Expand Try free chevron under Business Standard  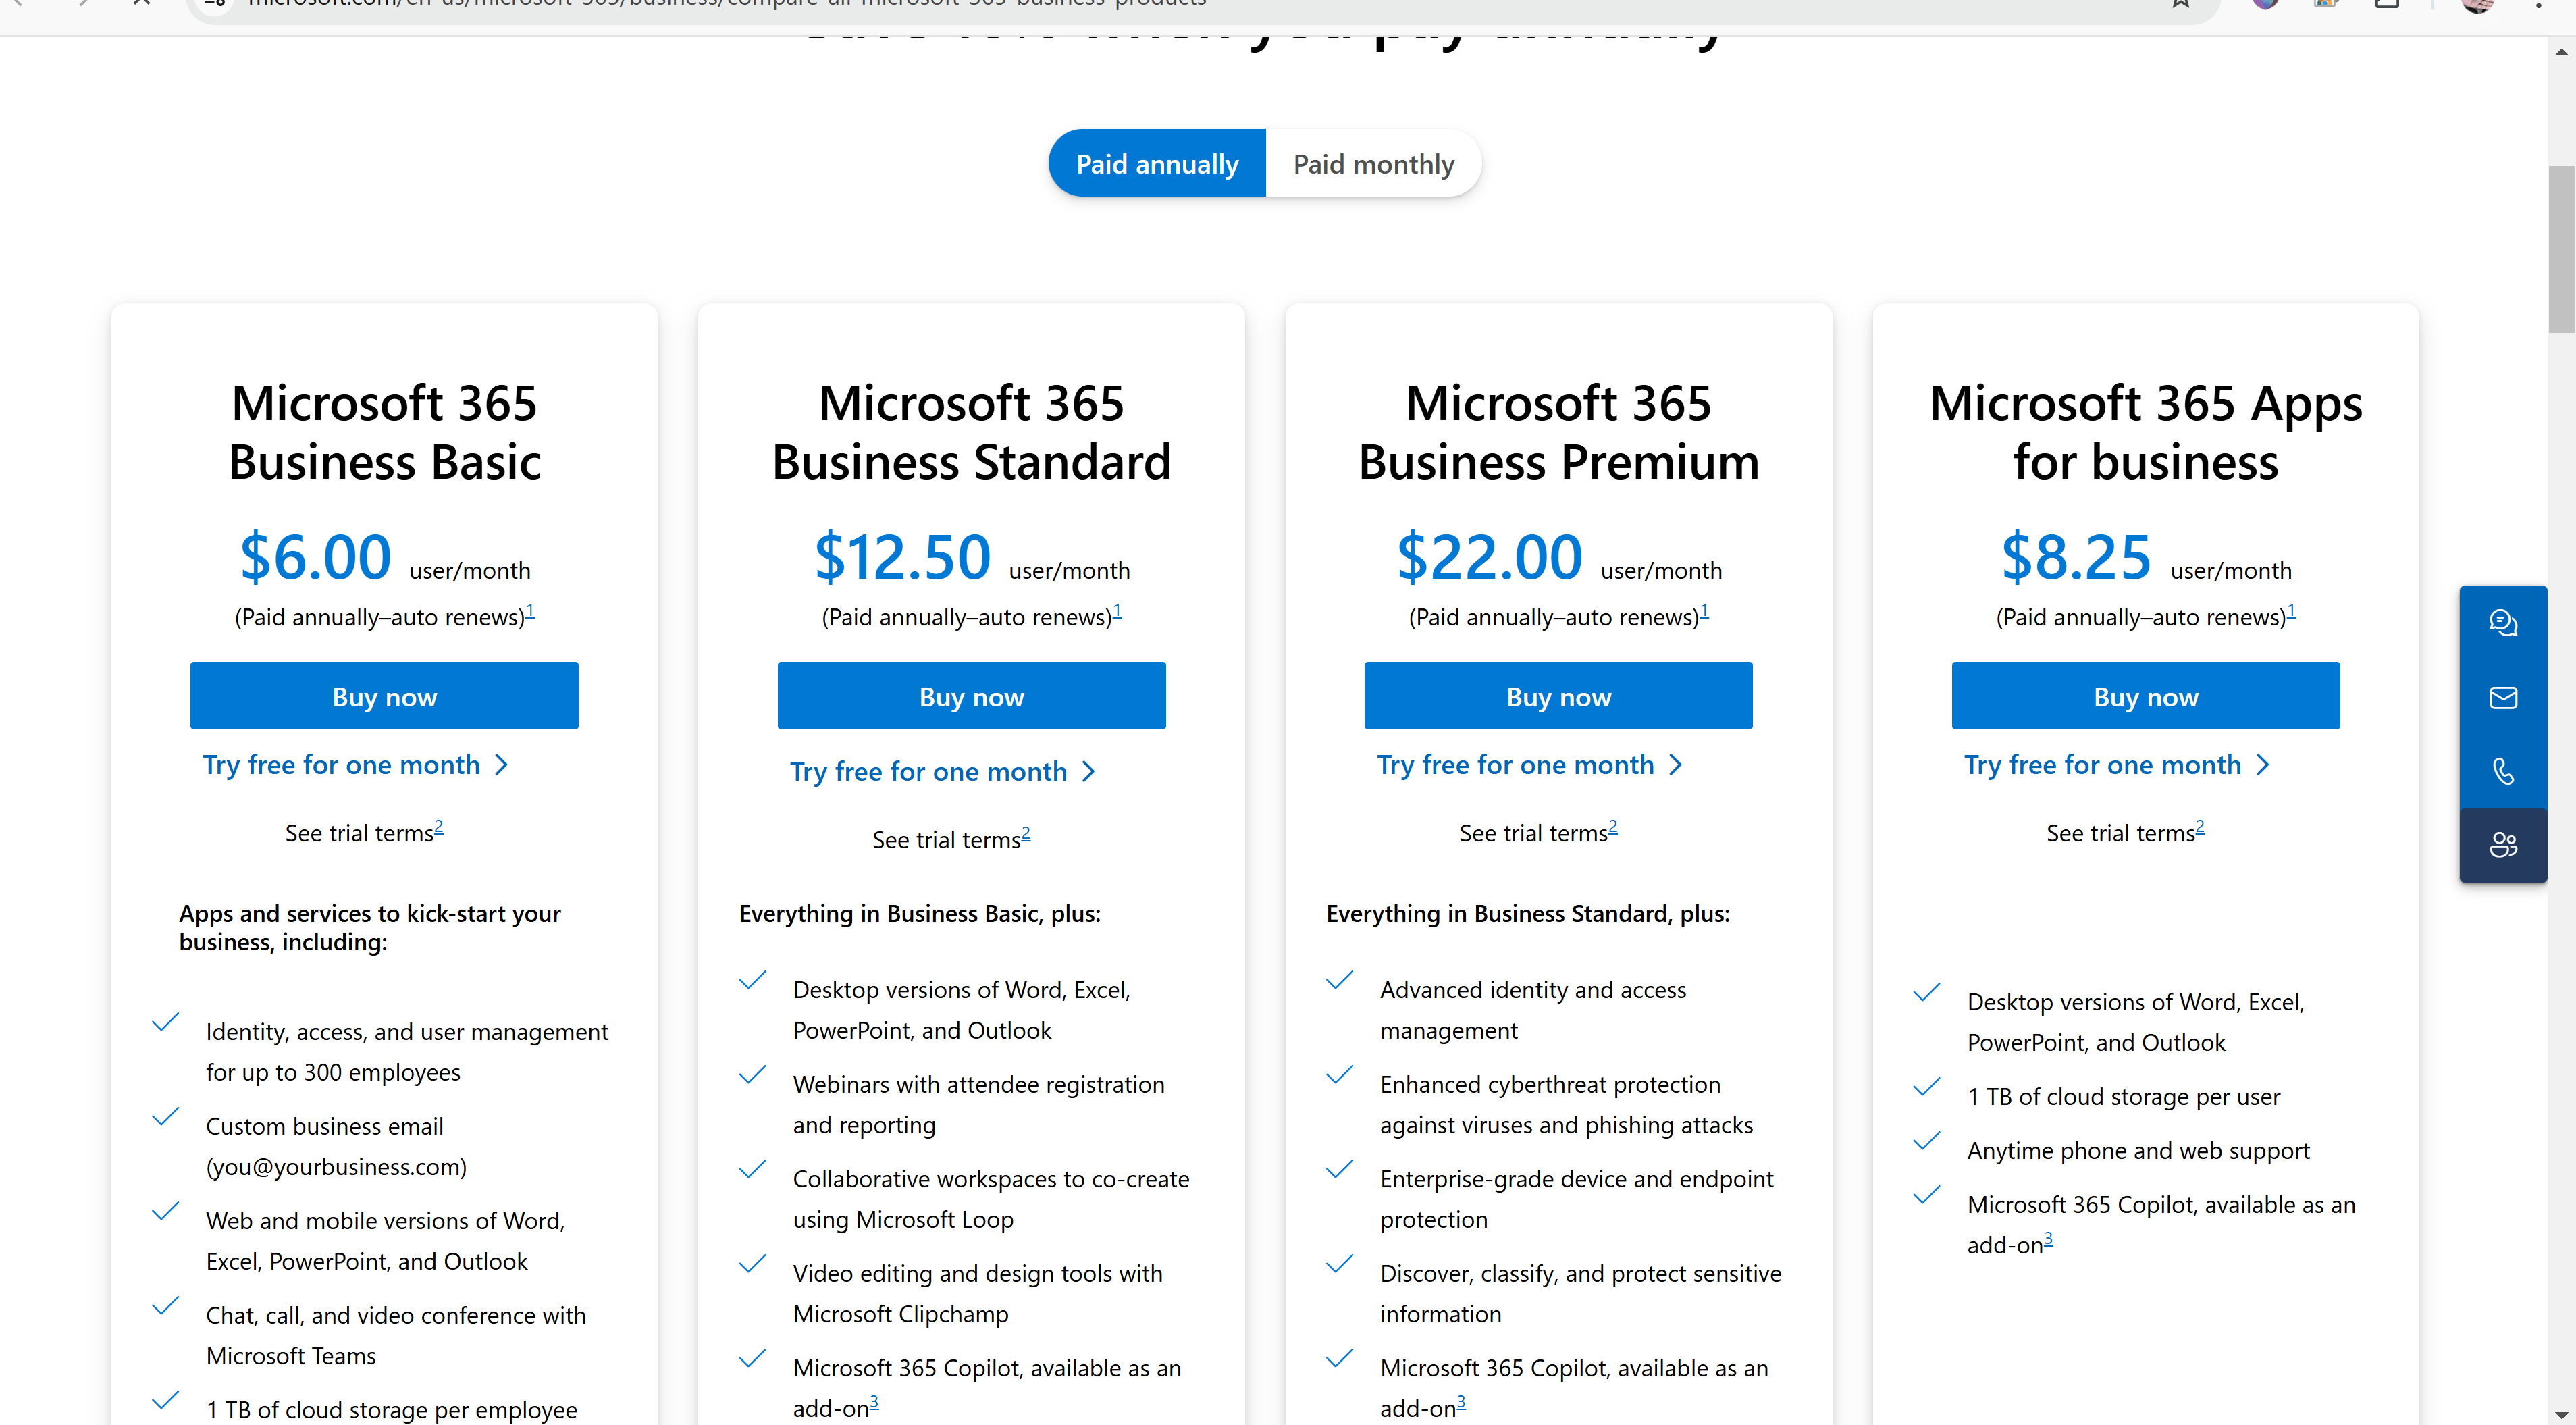pyautogui.click(x=1089, y=772)
